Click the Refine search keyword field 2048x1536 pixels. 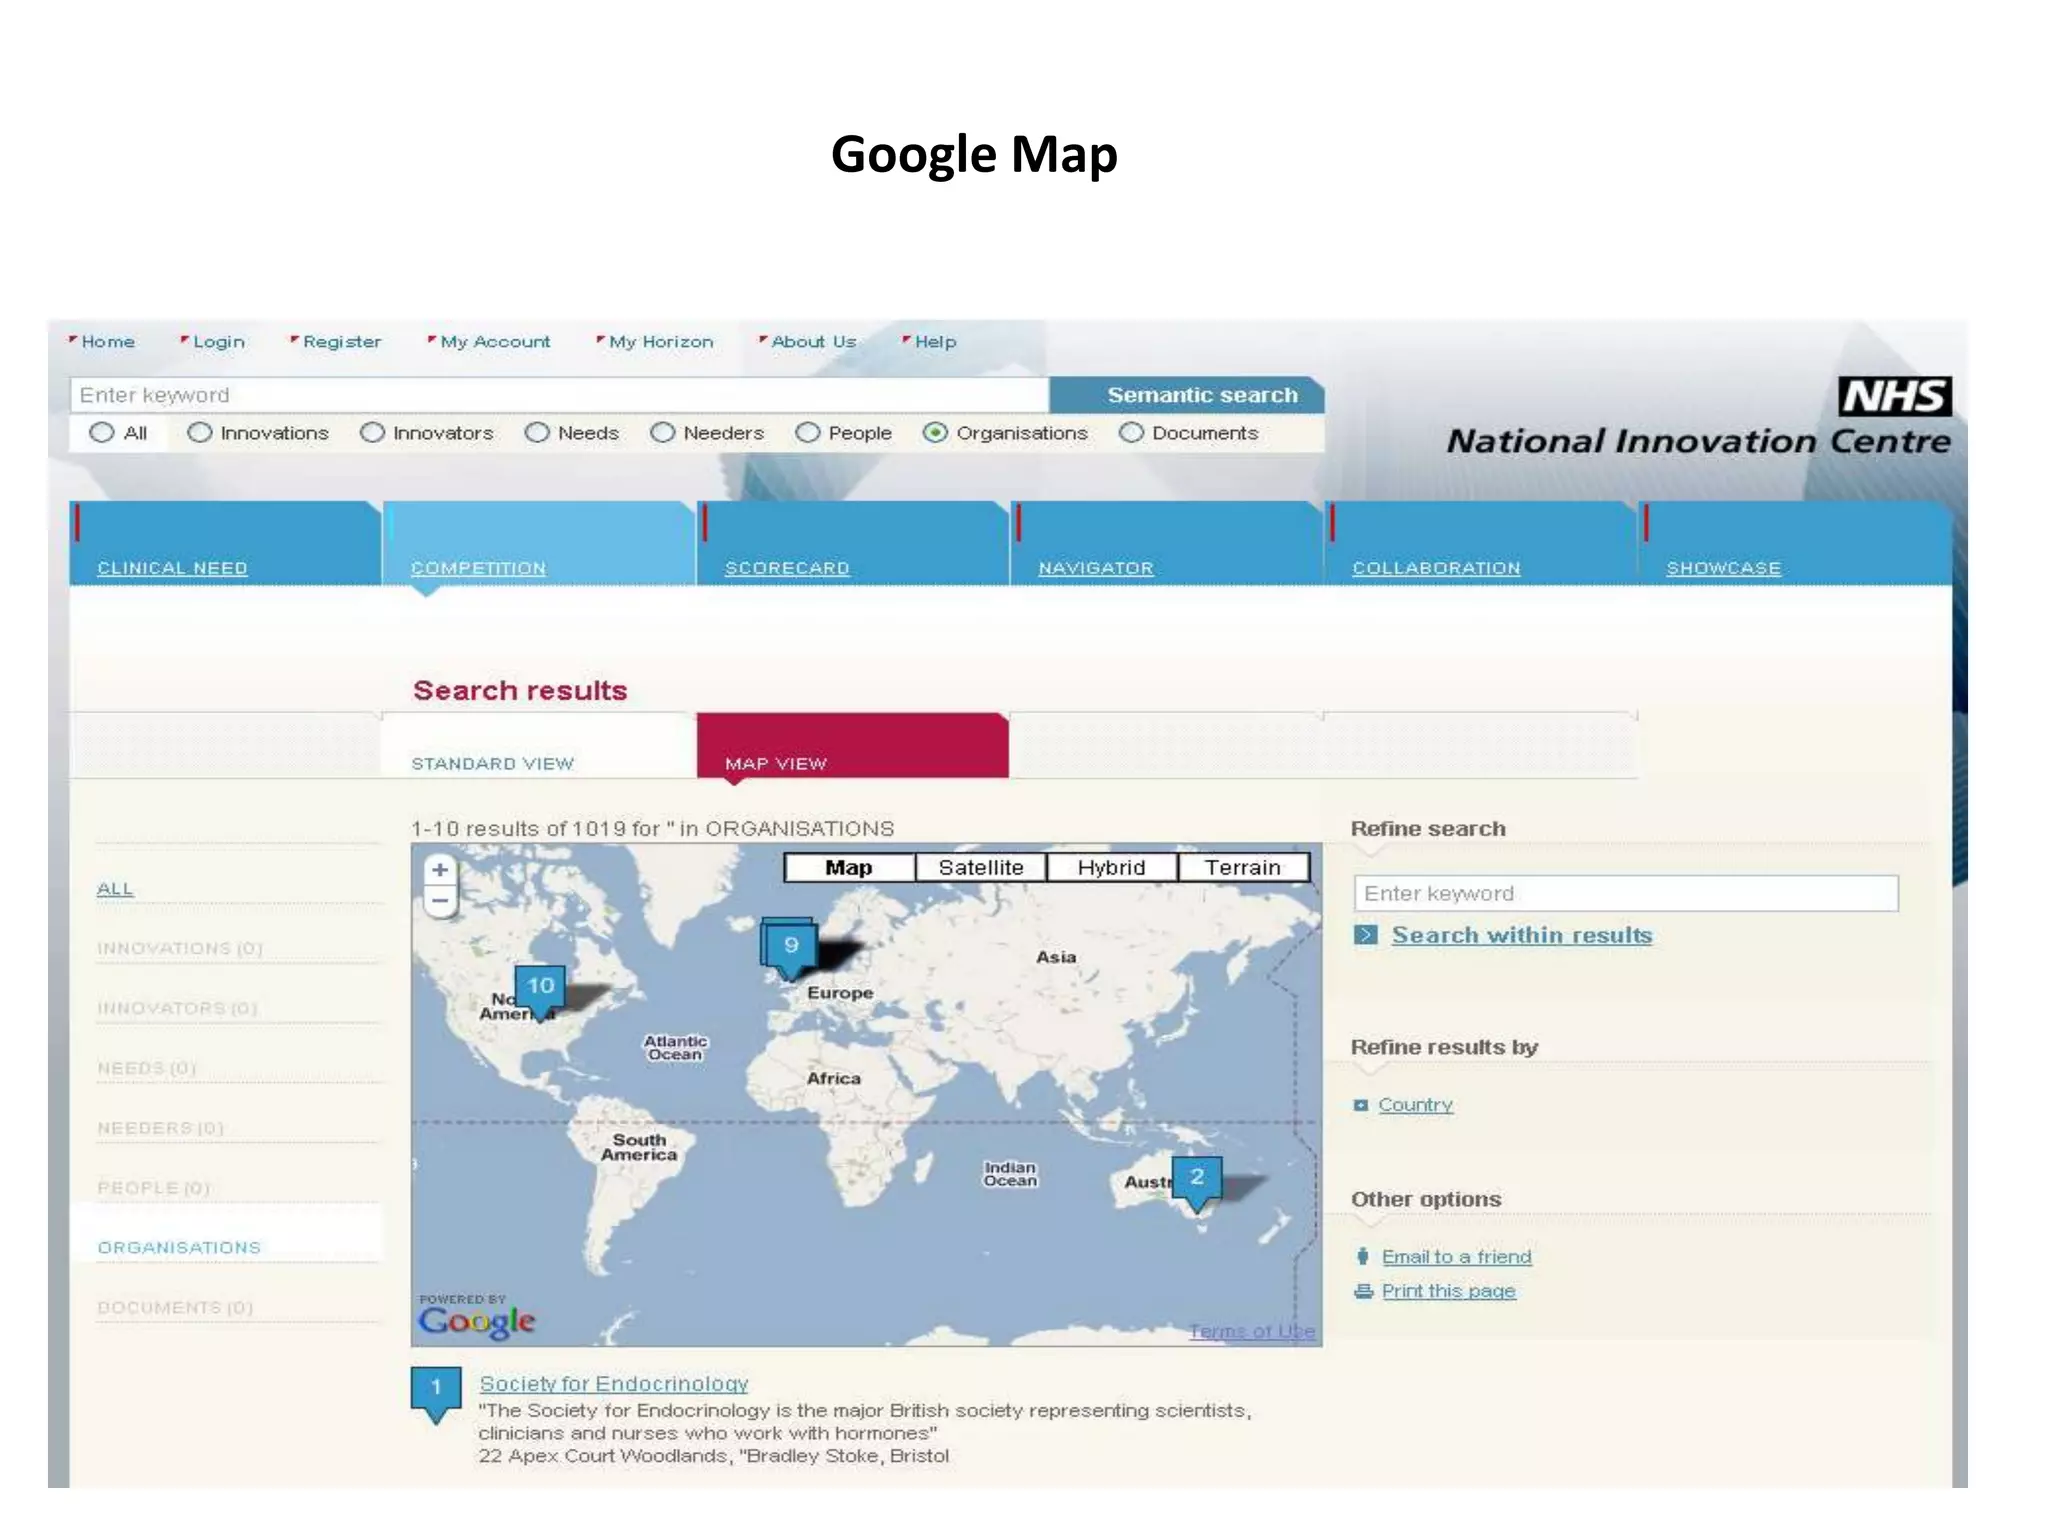tap(1625, 893)
